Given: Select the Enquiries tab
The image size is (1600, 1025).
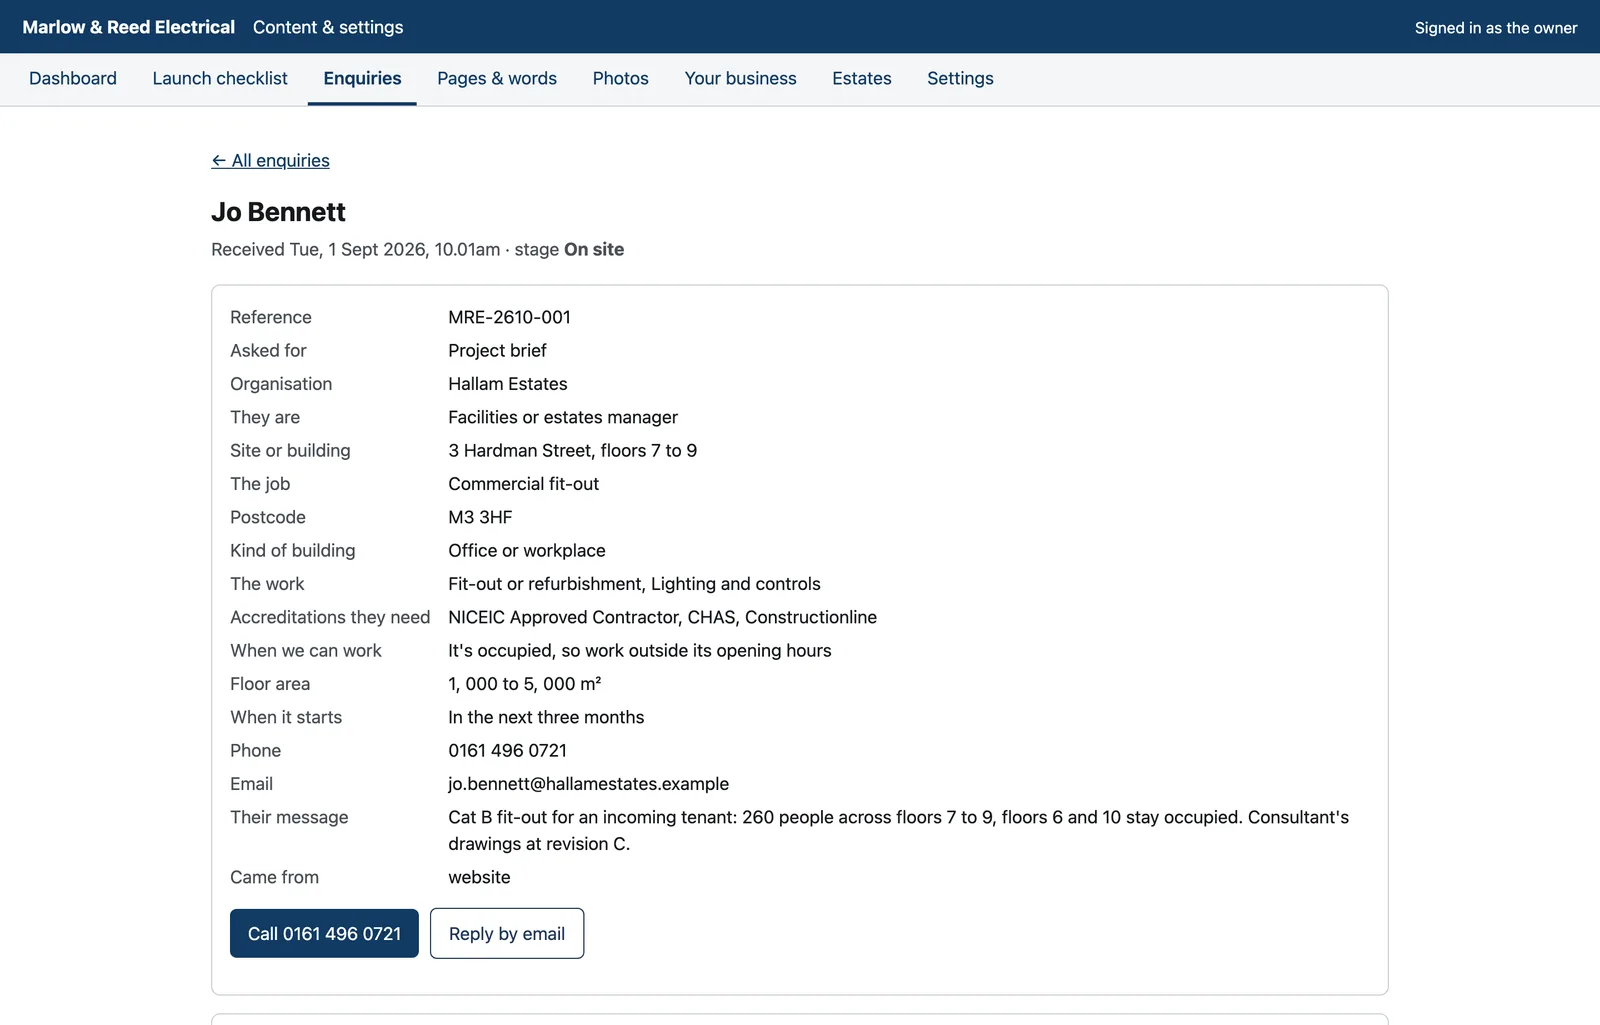Looking at the screenshot, I should 362,78.
